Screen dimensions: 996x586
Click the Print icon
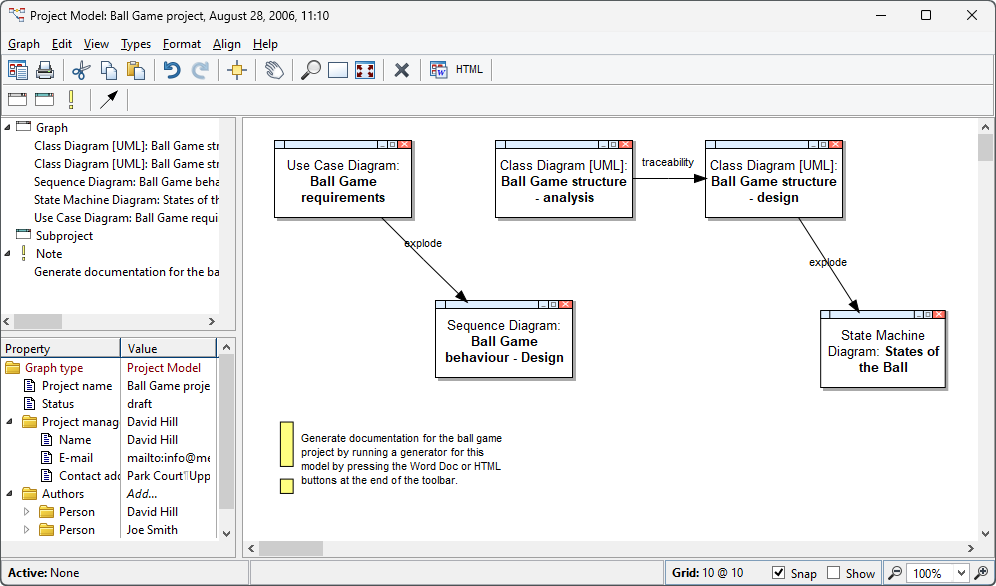[45, 70]
